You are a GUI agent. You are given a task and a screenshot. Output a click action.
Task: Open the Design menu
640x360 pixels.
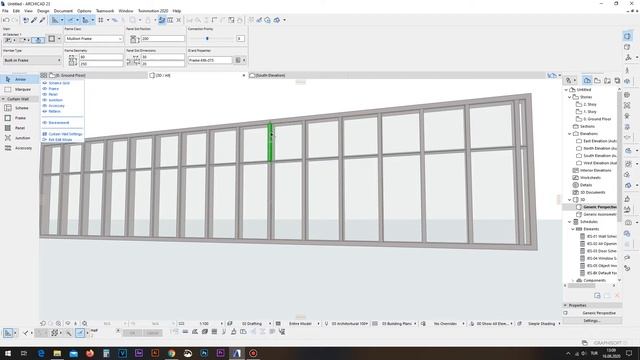(43, 11)
